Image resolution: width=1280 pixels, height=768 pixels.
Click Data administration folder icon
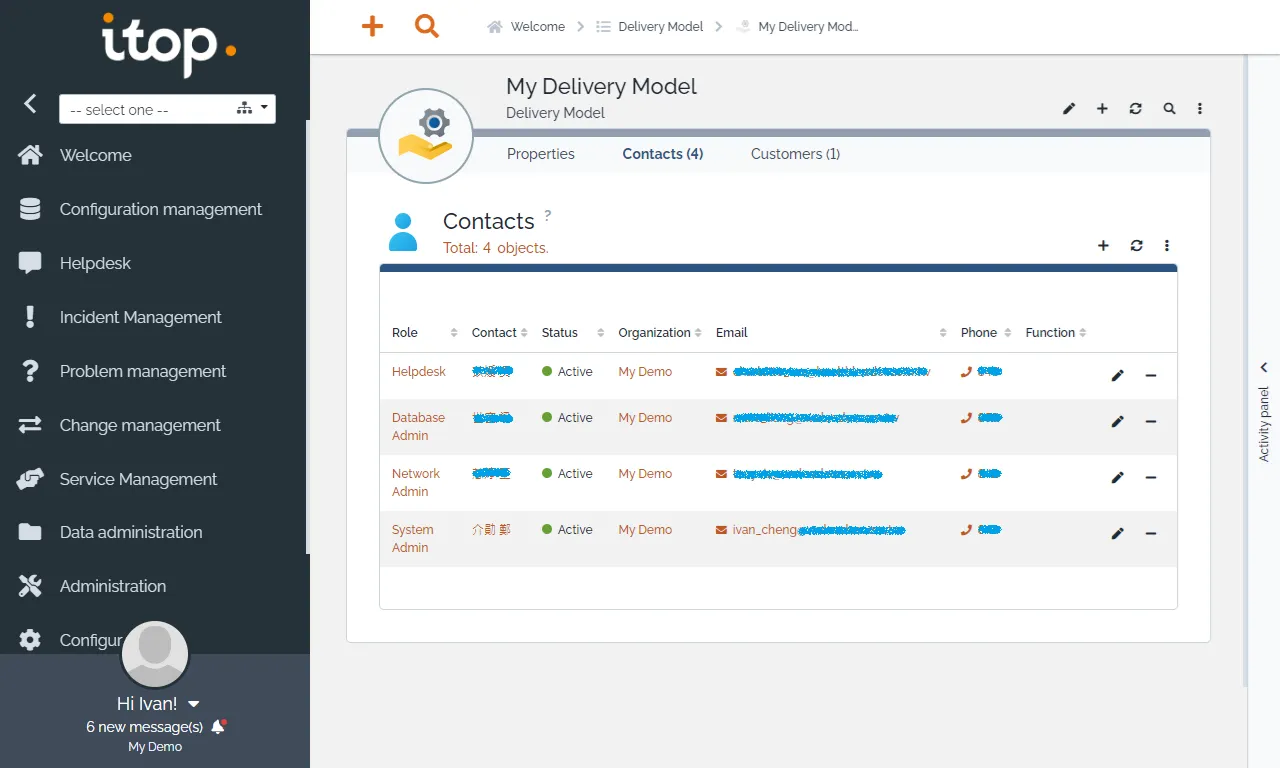(30, 532)
